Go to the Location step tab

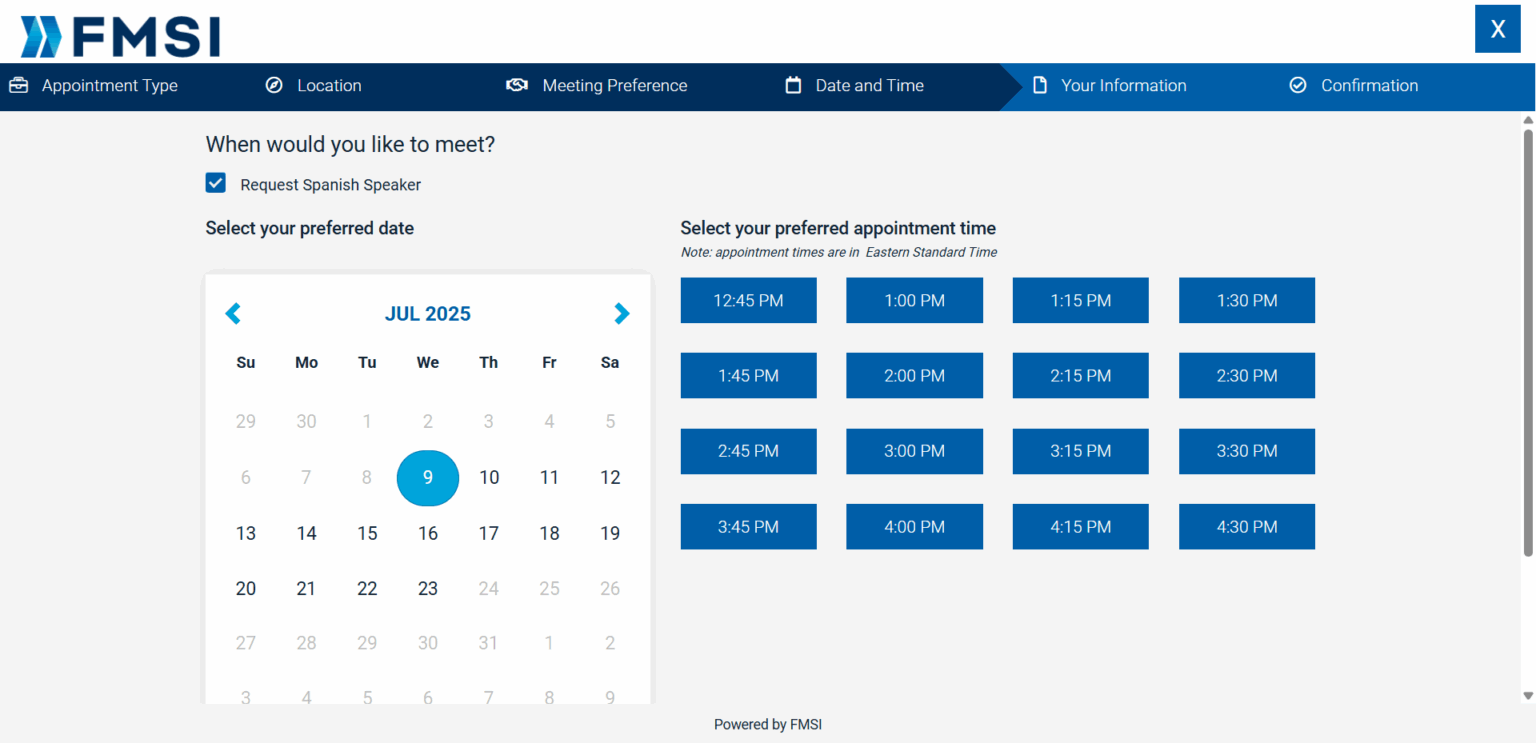329,86
